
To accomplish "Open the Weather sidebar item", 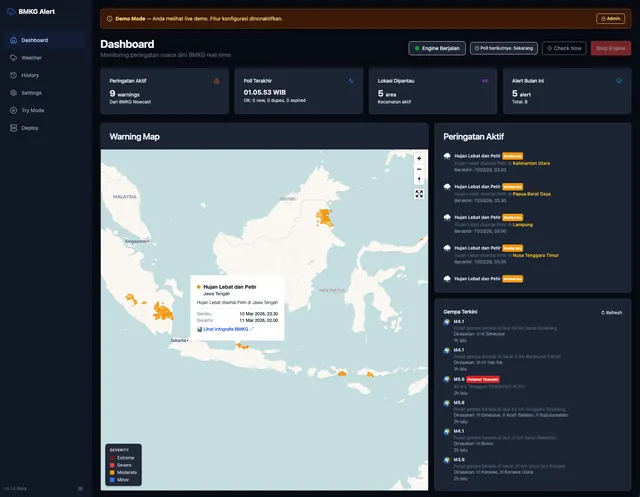I will (46, 58).
